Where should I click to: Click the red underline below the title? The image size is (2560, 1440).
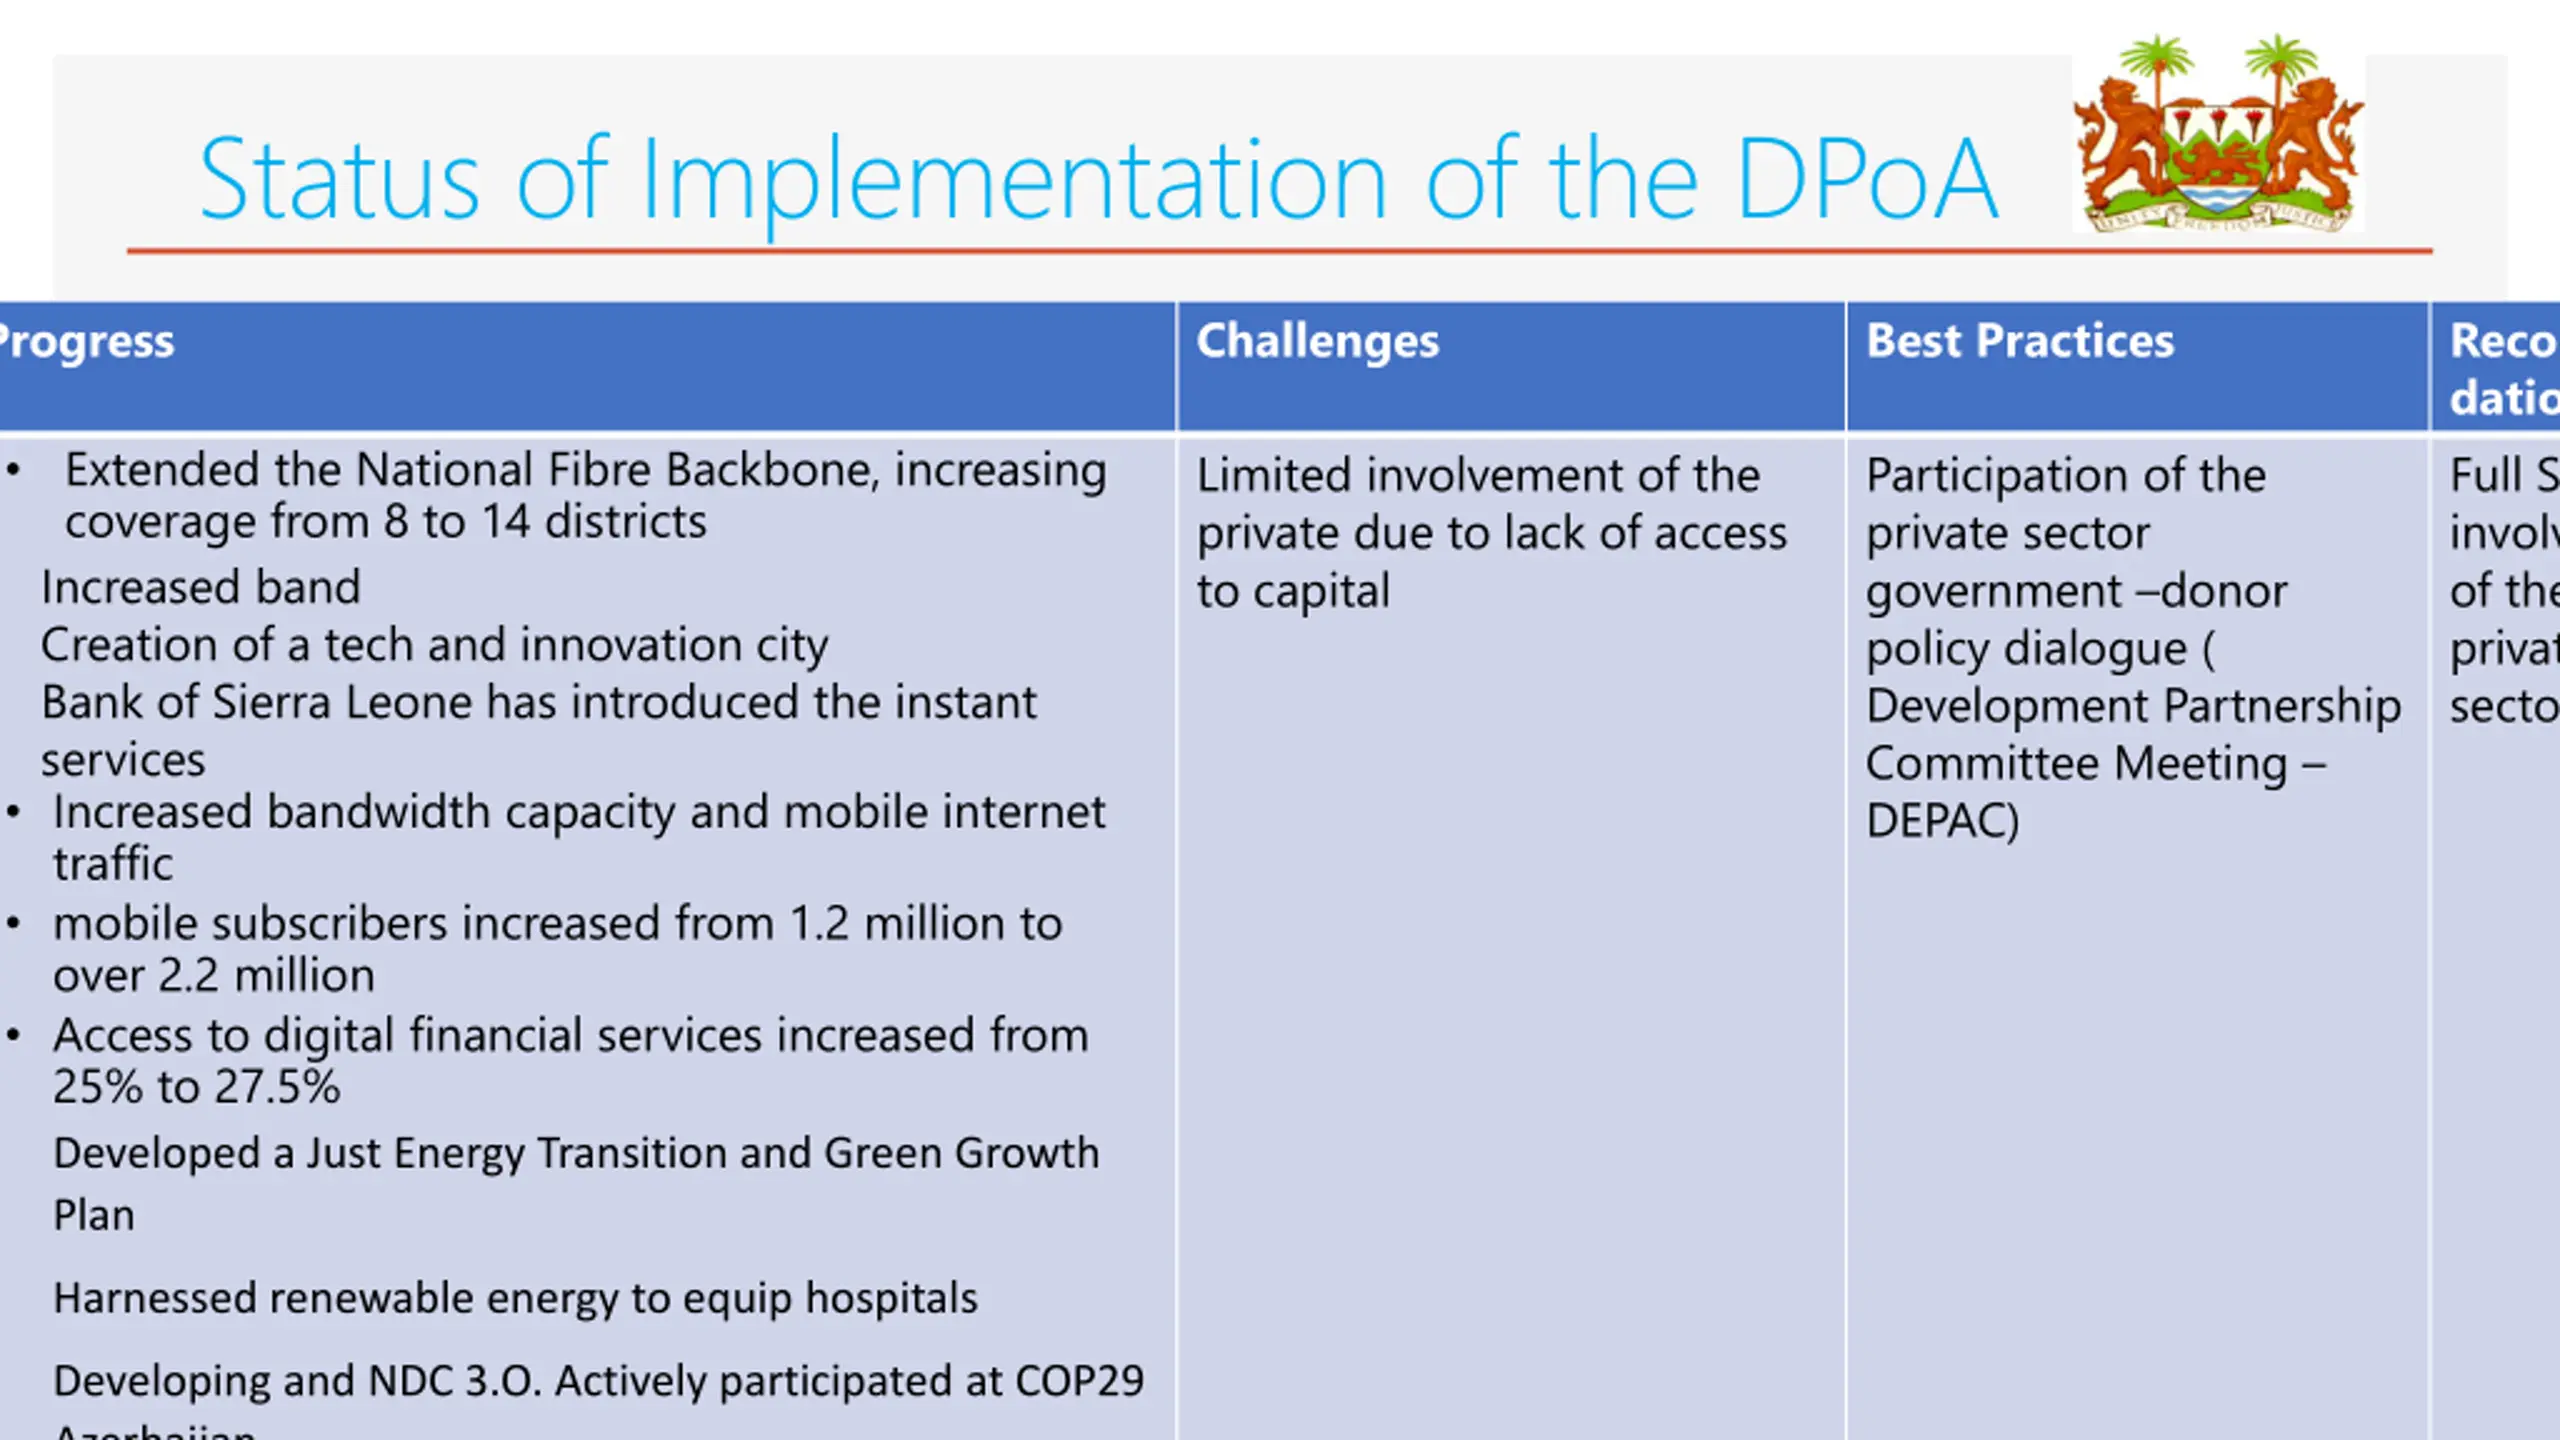(x=1278, y=251)
